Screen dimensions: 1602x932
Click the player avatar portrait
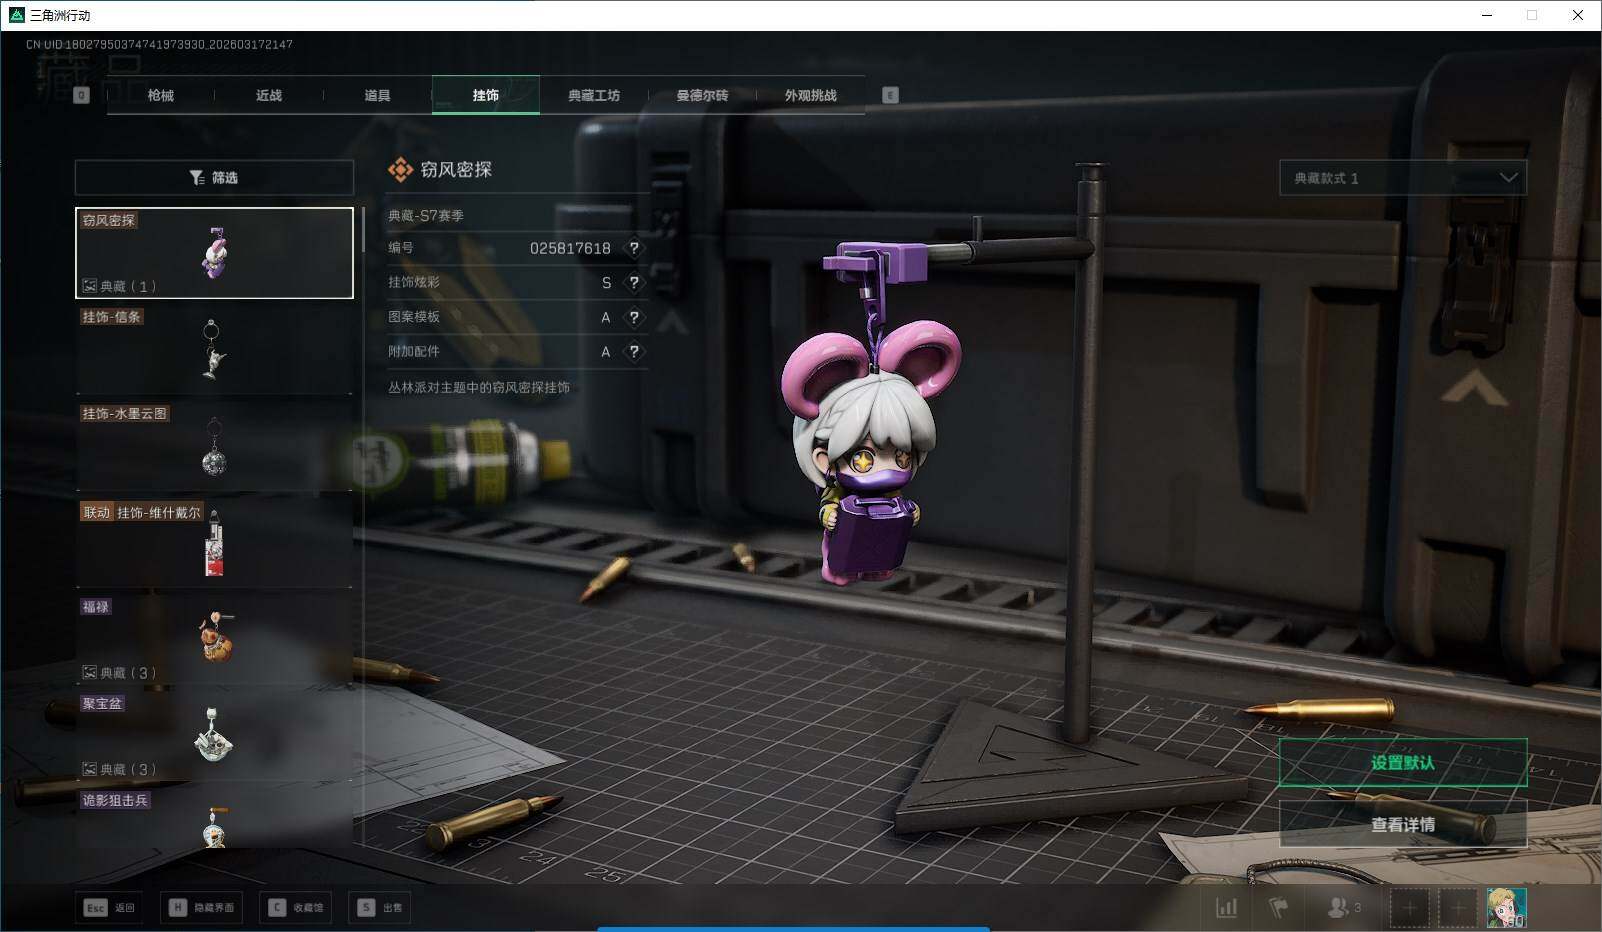(1505, 908)
